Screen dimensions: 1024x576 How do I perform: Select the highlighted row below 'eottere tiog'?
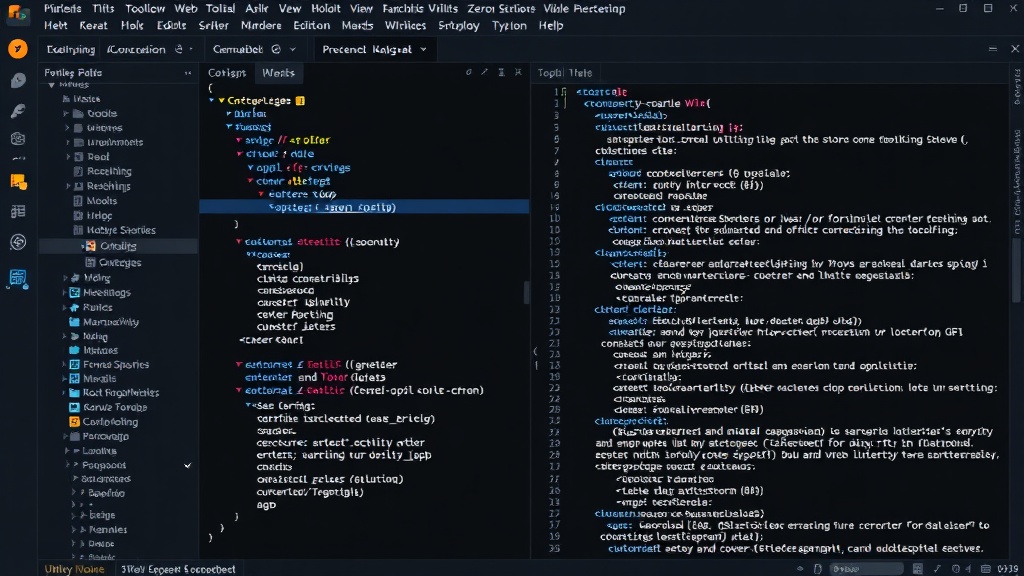pyautogui.click(x=364, y=207)
